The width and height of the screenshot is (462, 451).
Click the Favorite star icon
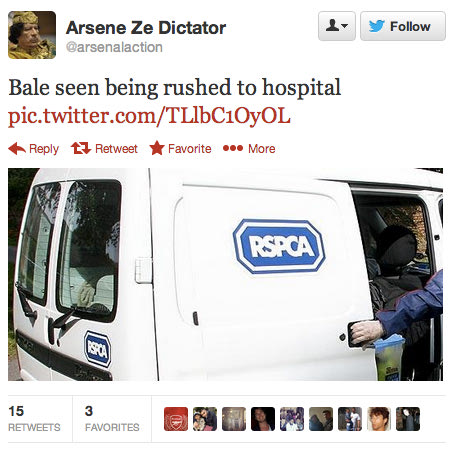(157, 148)
